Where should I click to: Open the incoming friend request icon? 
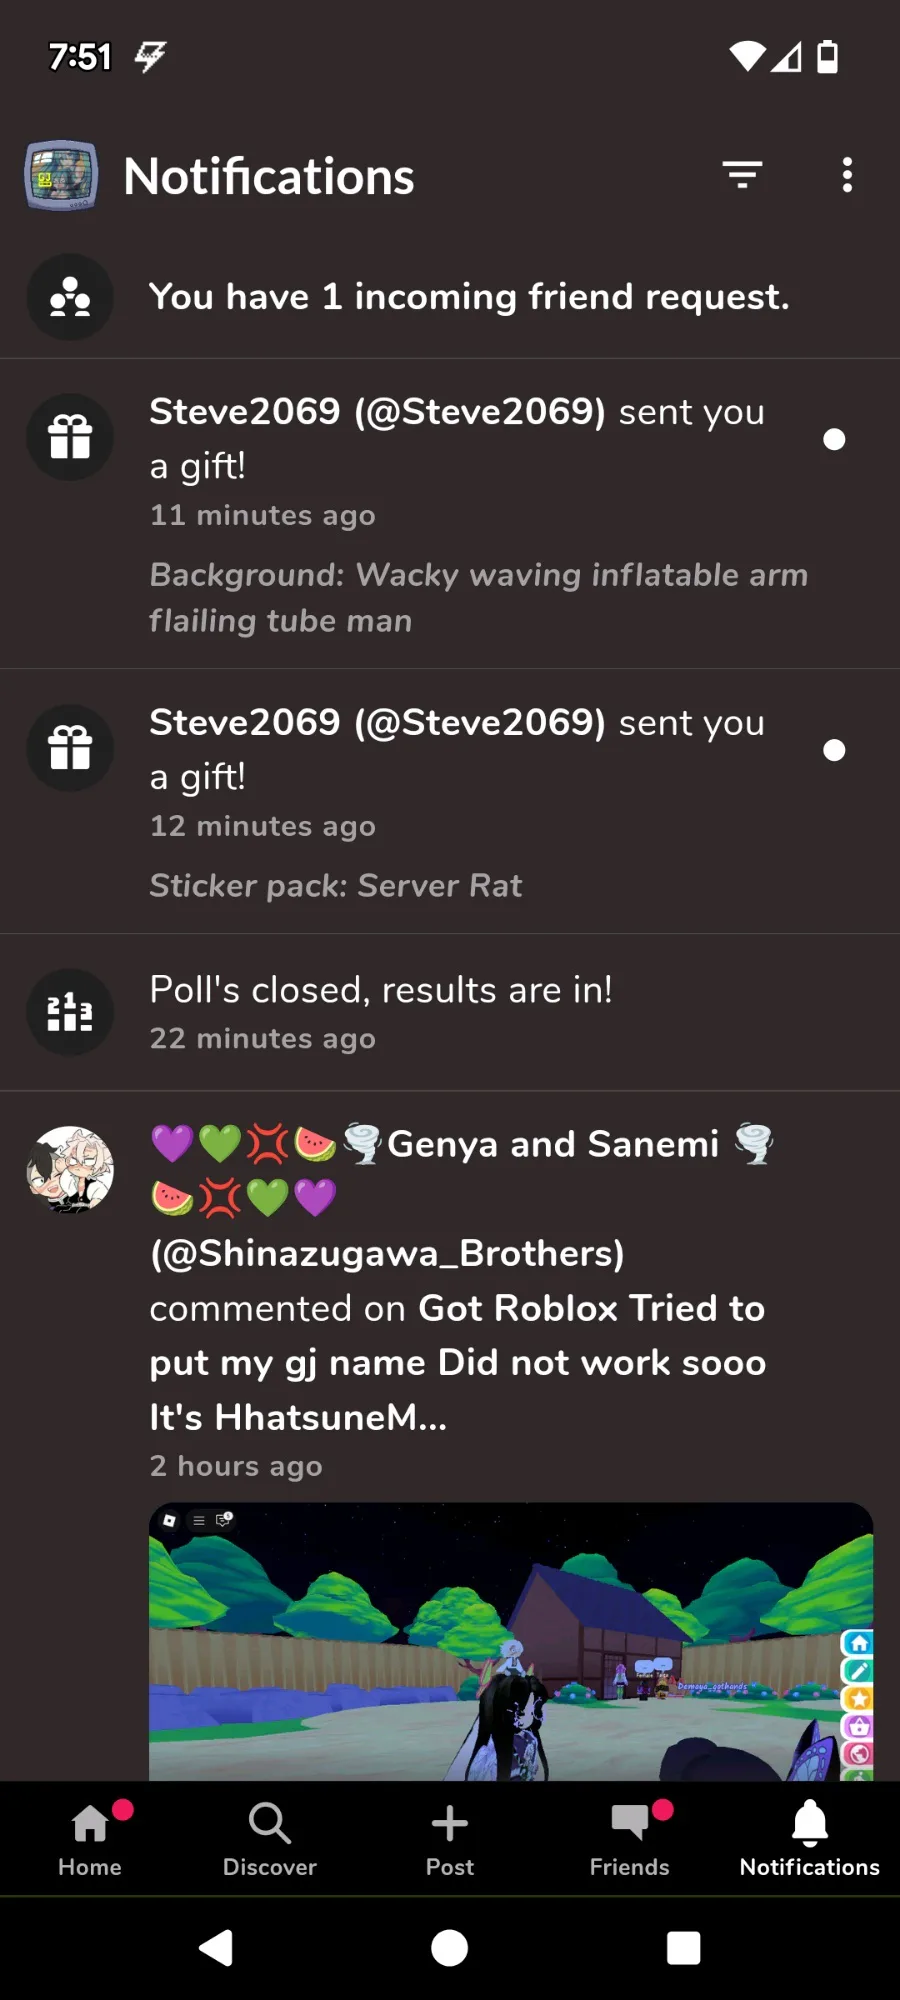70,297
